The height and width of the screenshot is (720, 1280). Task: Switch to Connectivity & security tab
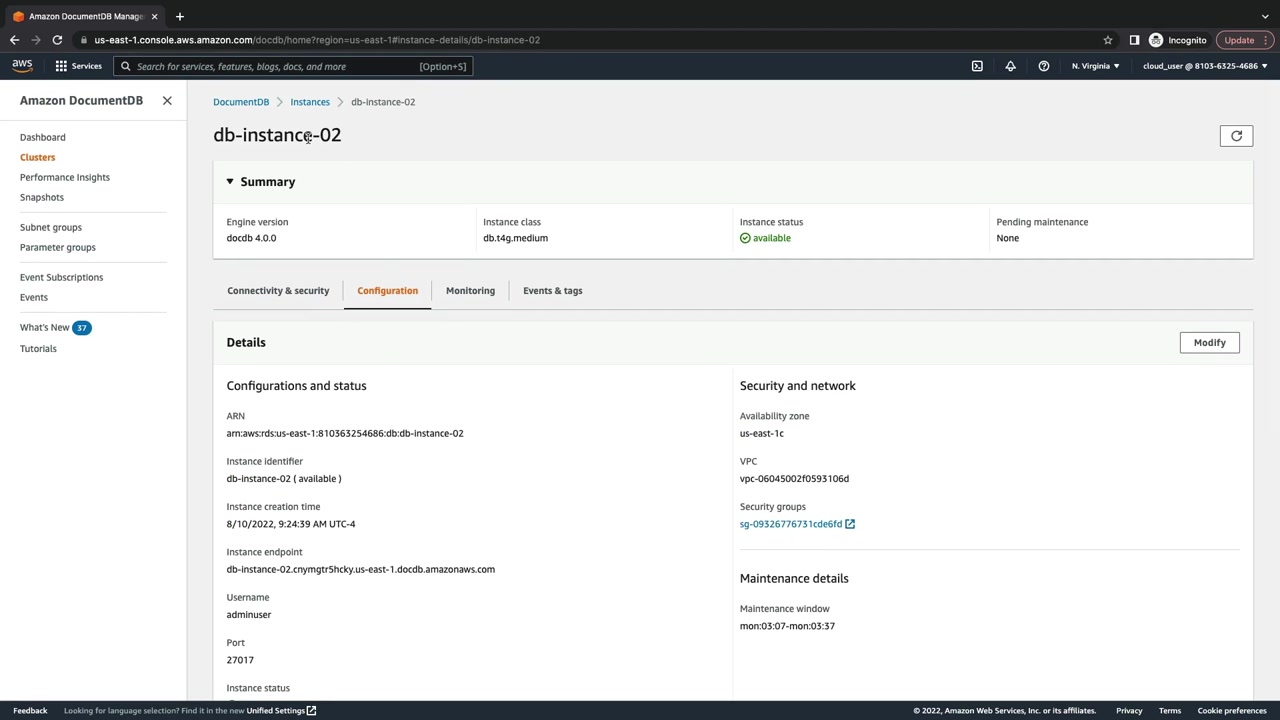click(x=278, y=291)
